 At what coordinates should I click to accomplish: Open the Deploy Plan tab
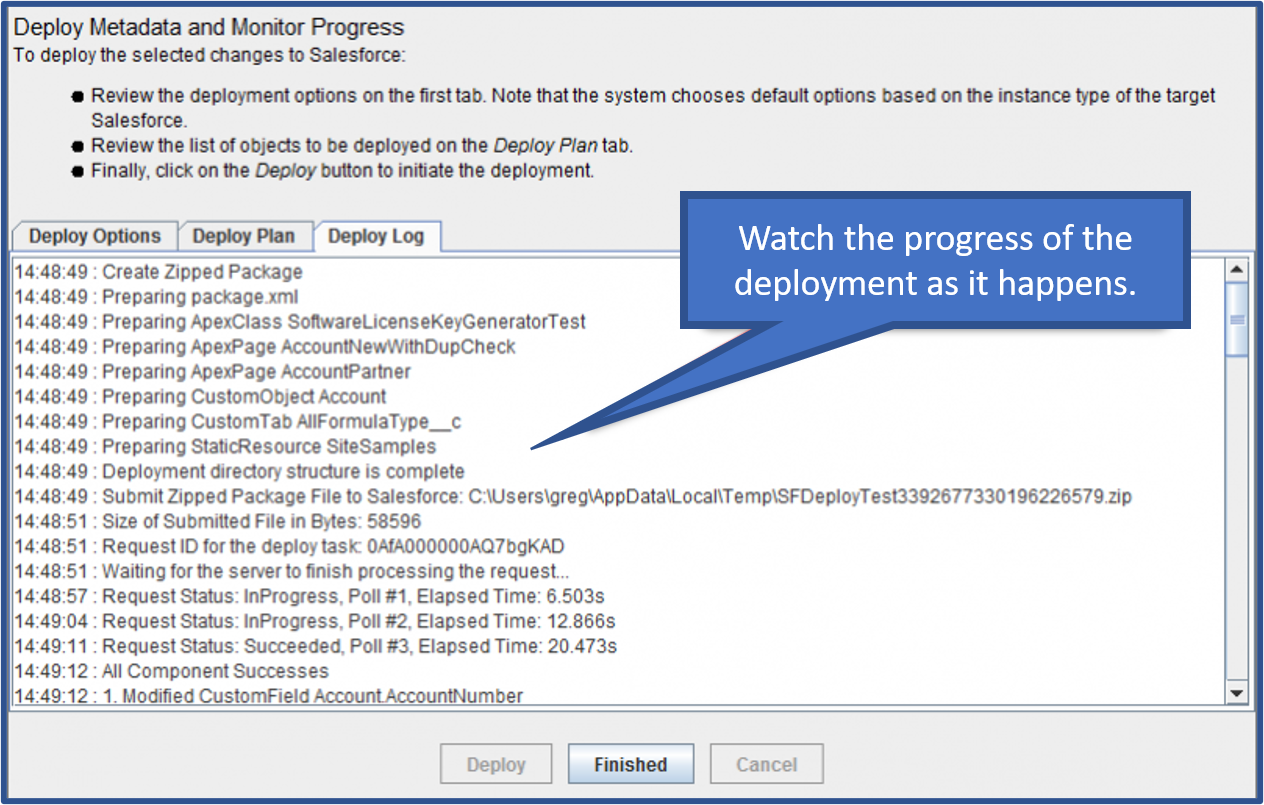point(245,236)
